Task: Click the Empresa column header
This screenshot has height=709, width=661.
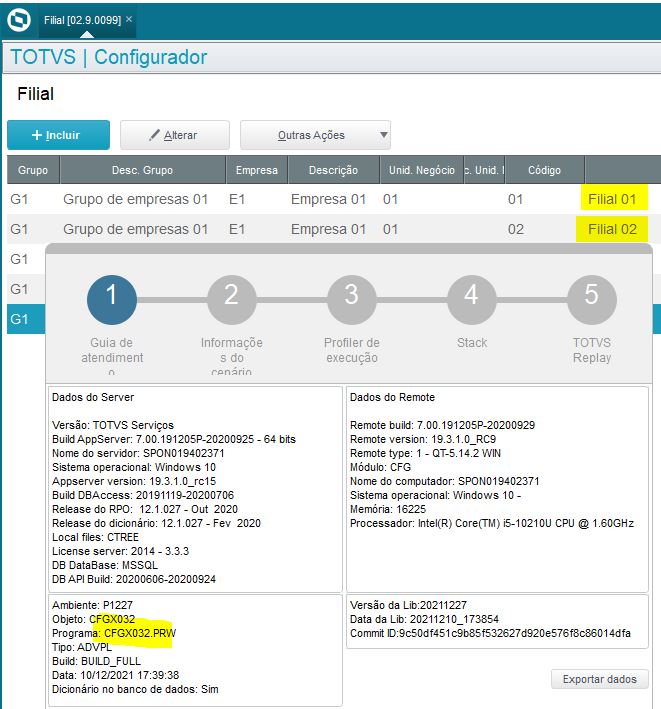Action: (257, 170)
